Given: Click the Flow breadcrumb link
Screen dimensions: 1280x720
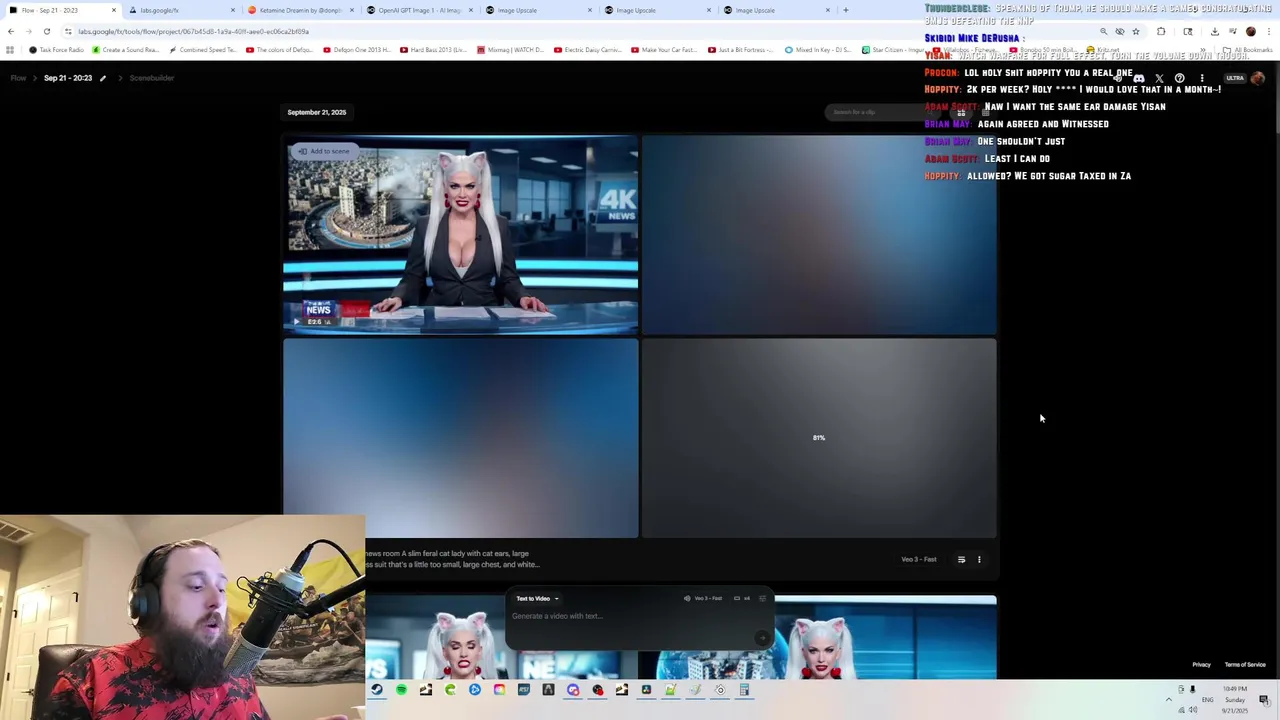Looking at the screenshot, I should pos(18,78).
